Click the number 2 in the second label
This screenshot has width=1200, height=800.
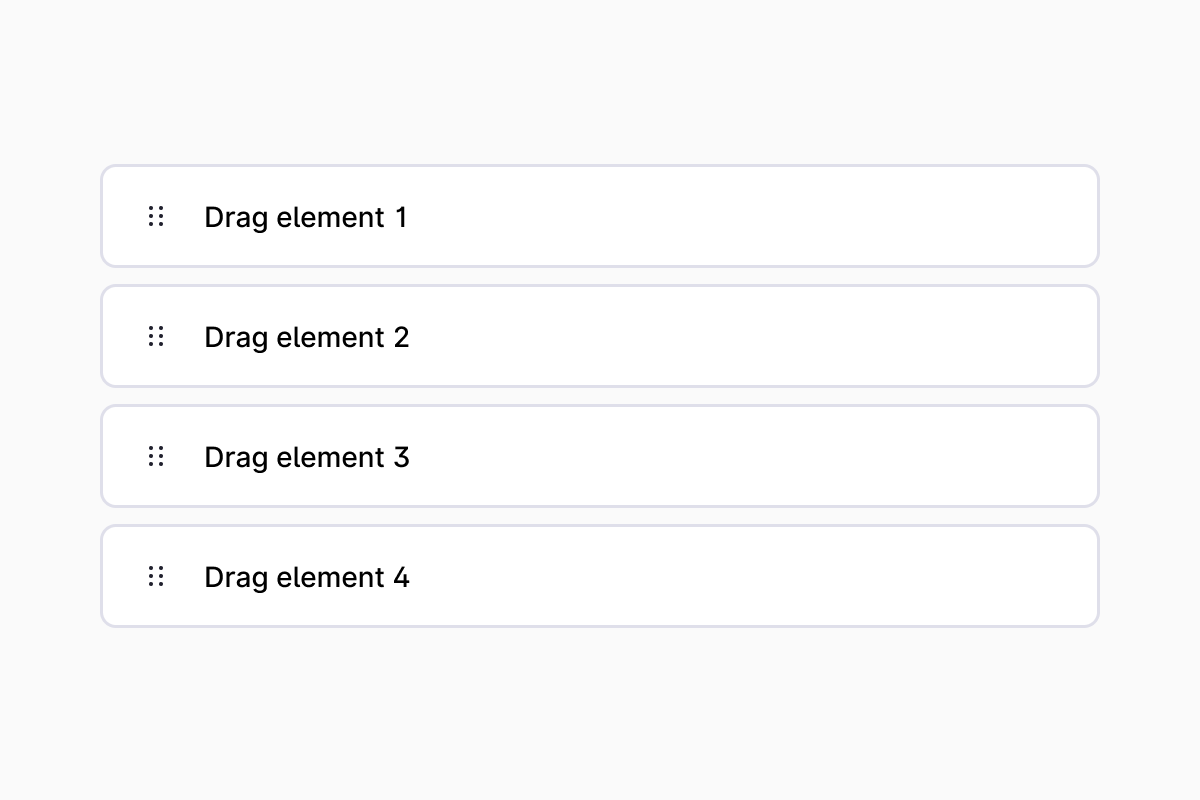click(x=401, y=337)
